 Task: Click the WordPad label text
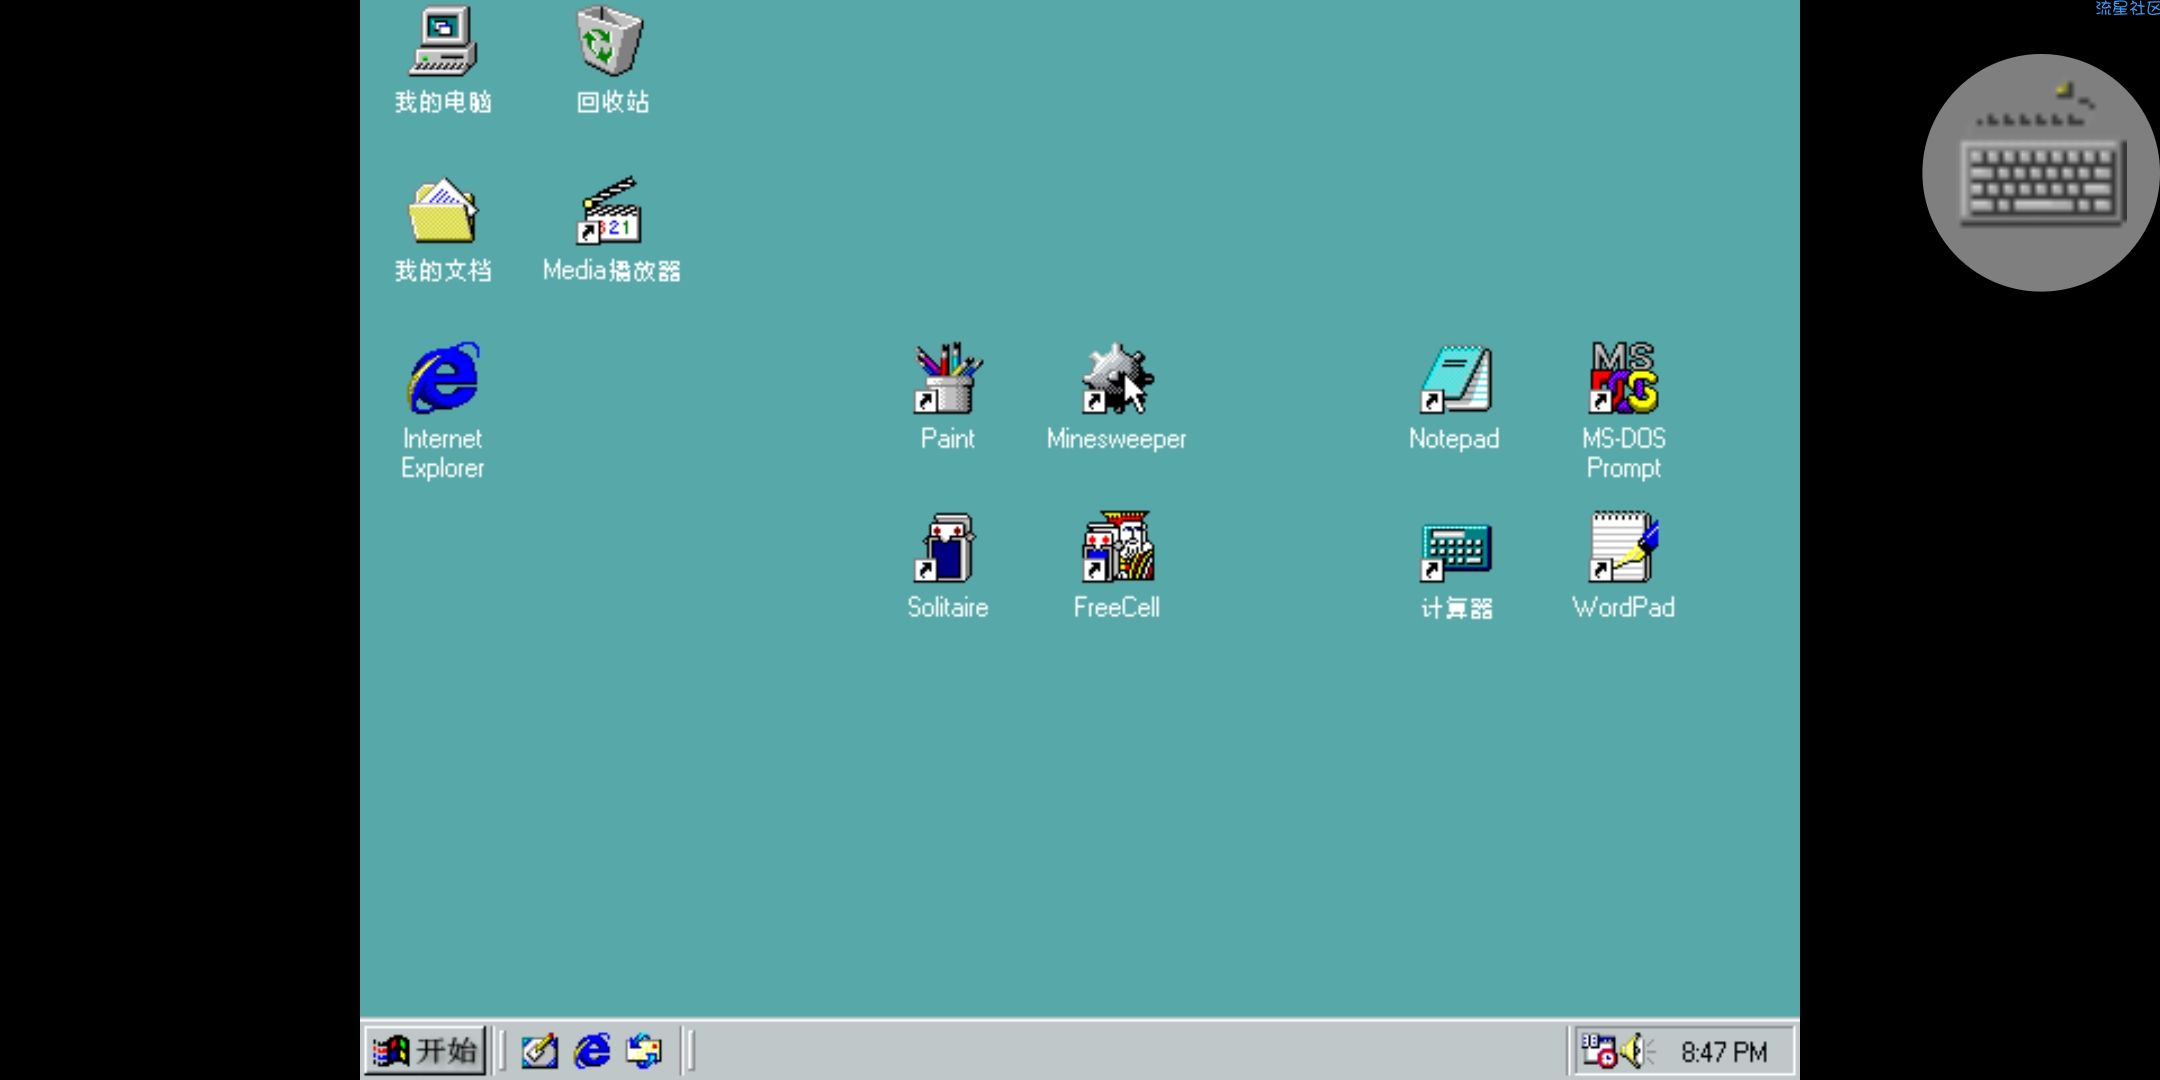[1624, 608]
